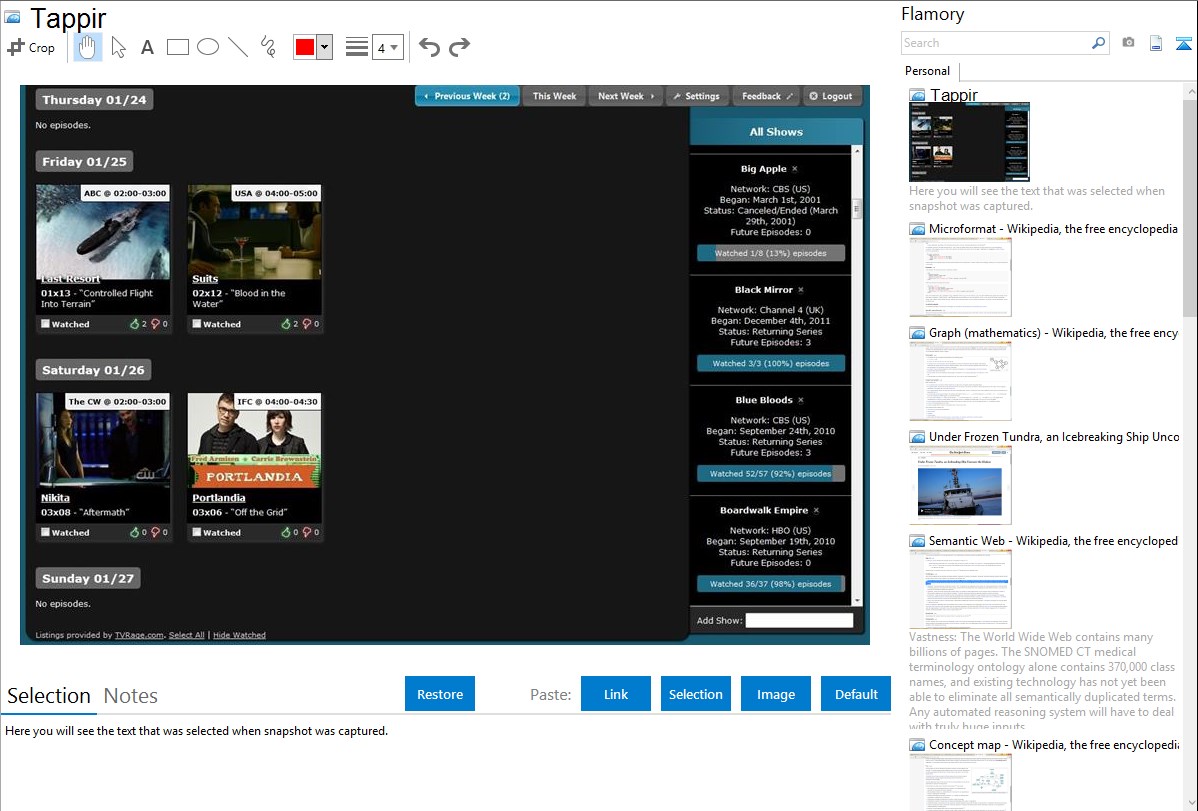Click the Restore button

click(440, 694)
